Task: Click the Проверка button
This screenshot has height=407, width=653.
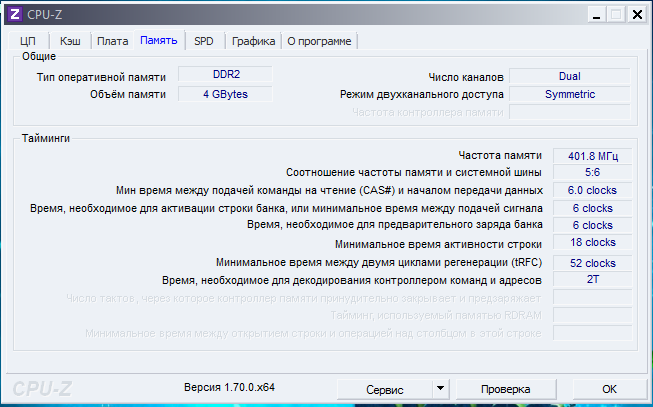Action: pos(504,388)
